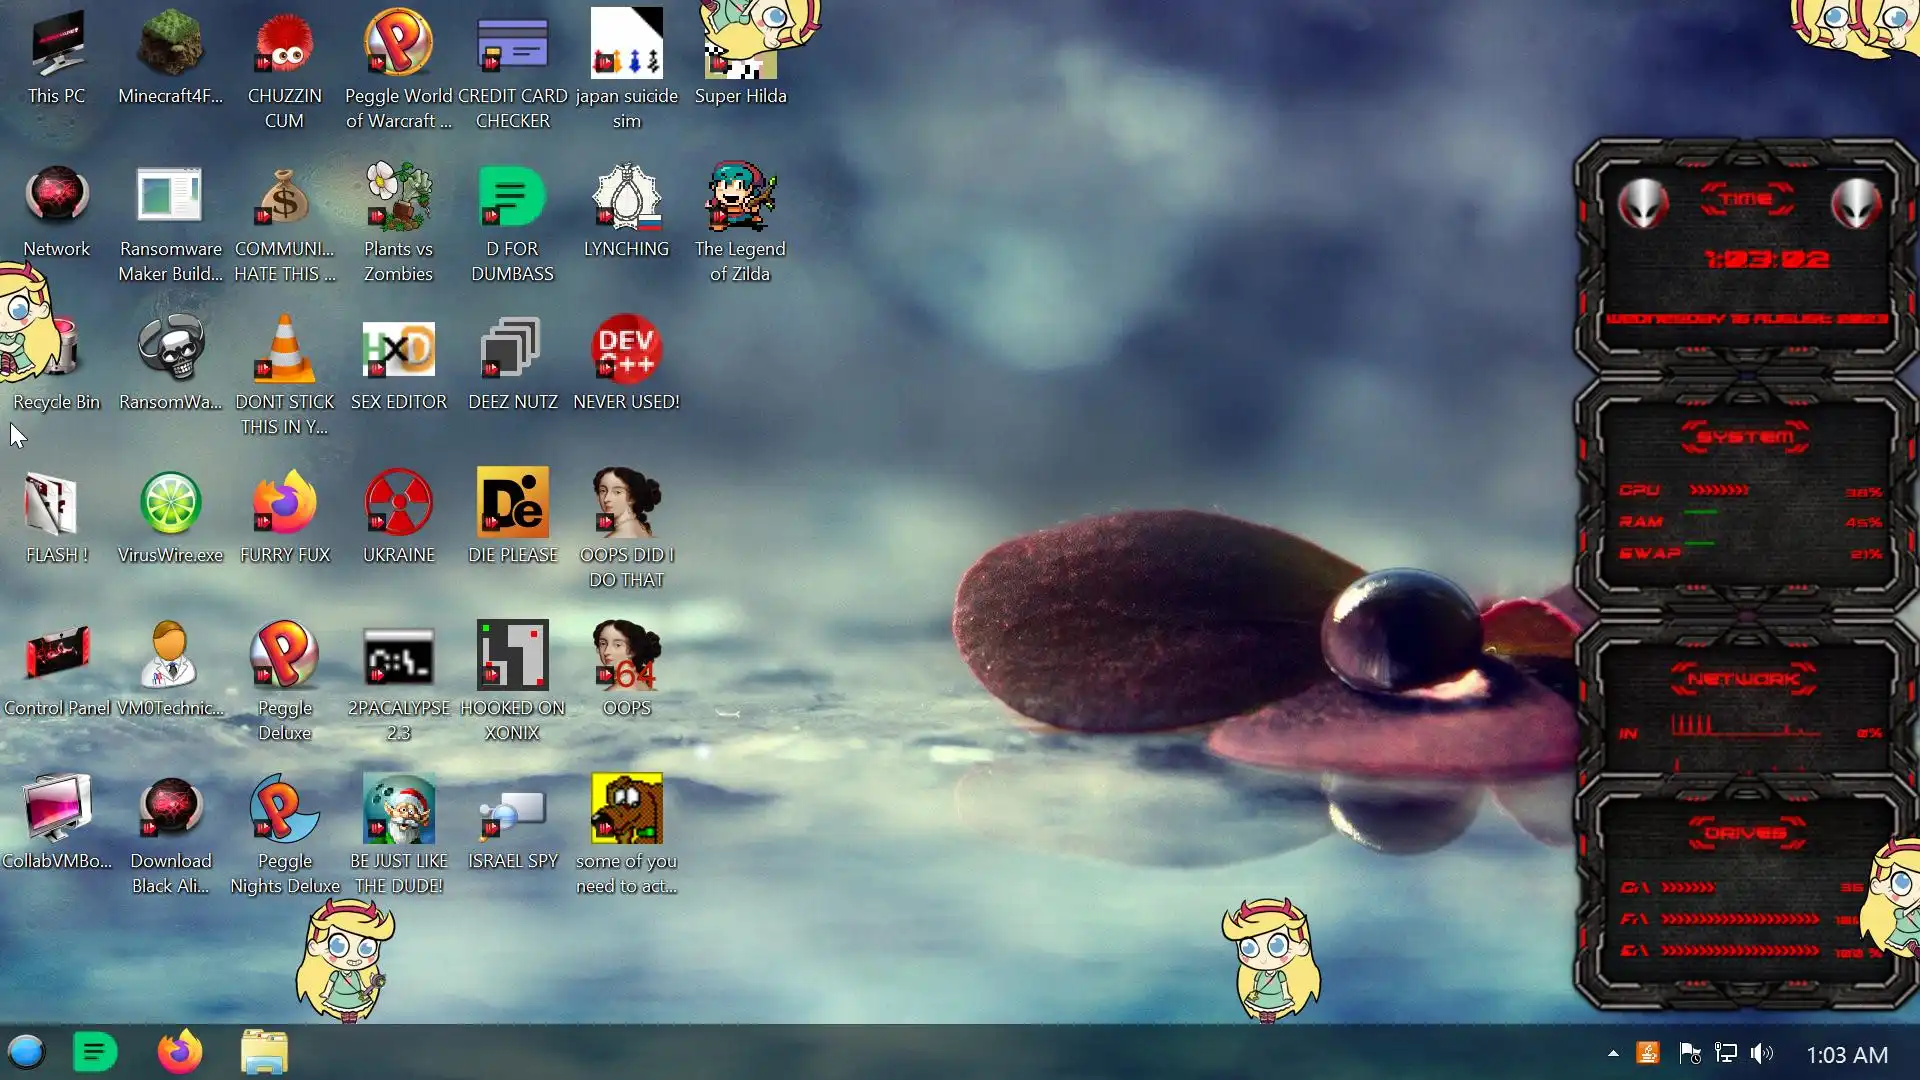
Task: Open Firefox from the taskbar
Action: (x=180, y=1052)
